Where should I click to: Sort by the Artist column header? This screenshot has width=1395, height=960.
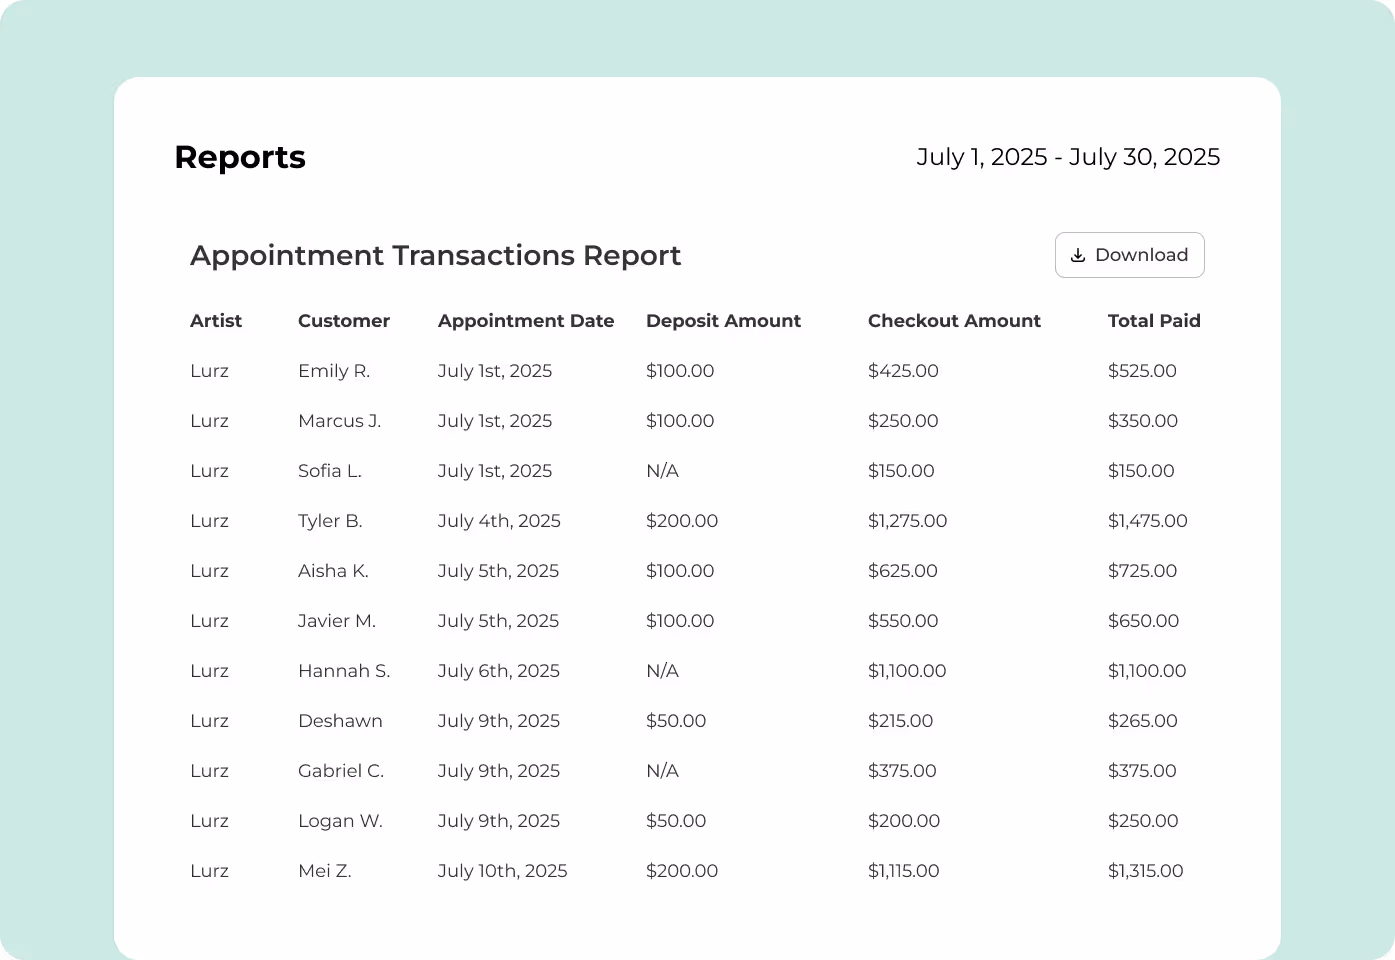tap(216, 321)
